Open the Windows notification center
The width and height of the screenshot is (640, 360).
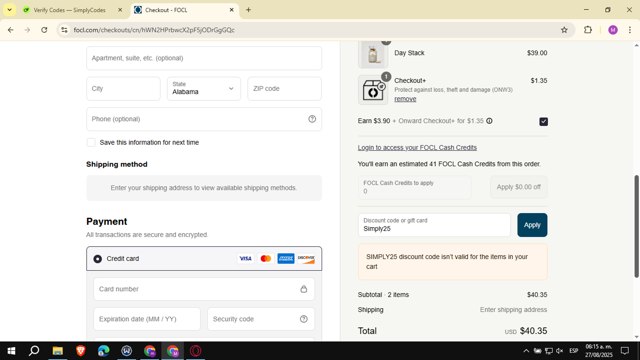point(624,351)
